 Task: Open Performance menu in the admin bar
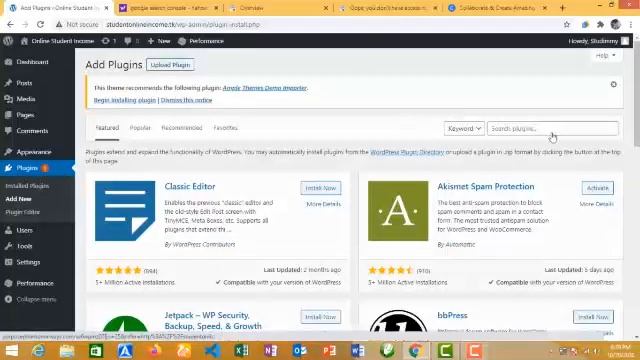click(x=201, y=41)
